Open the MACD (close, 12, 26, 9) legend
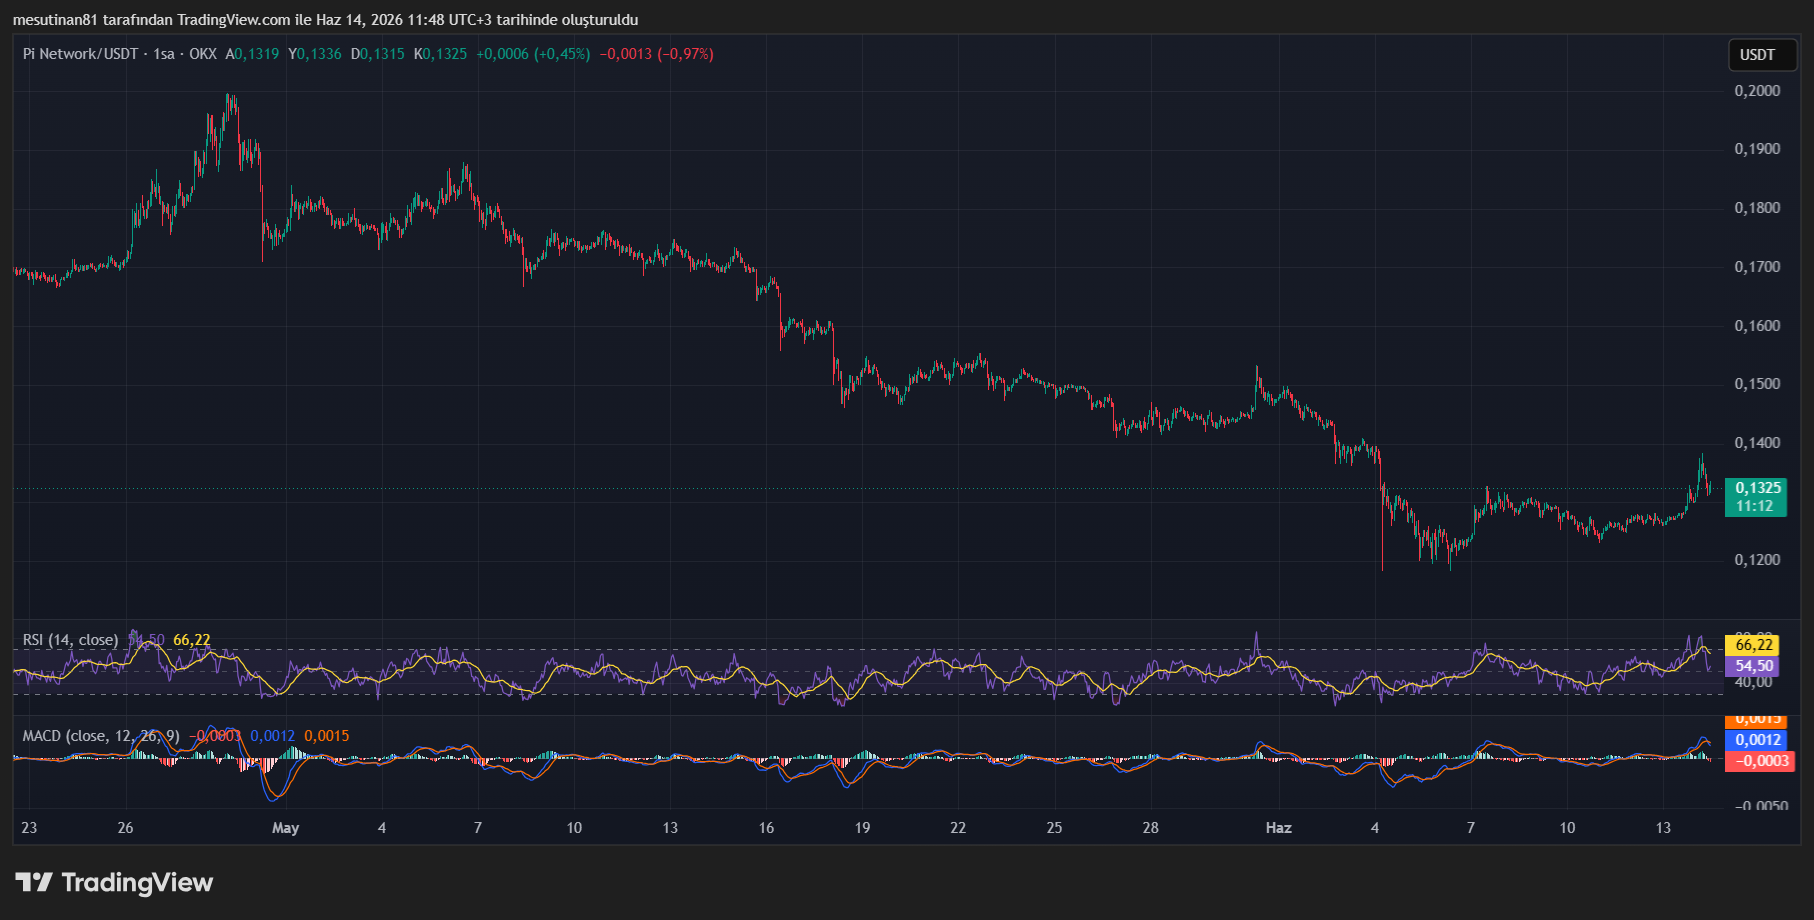 pos(101,736)
